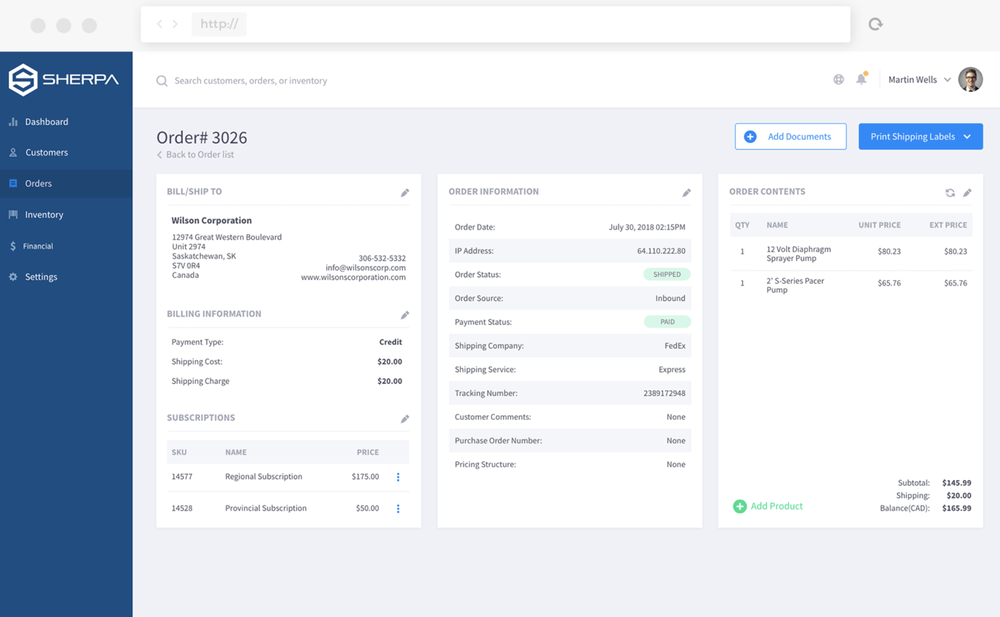Edit Order Information using its pencil icon

coord(687,192)
